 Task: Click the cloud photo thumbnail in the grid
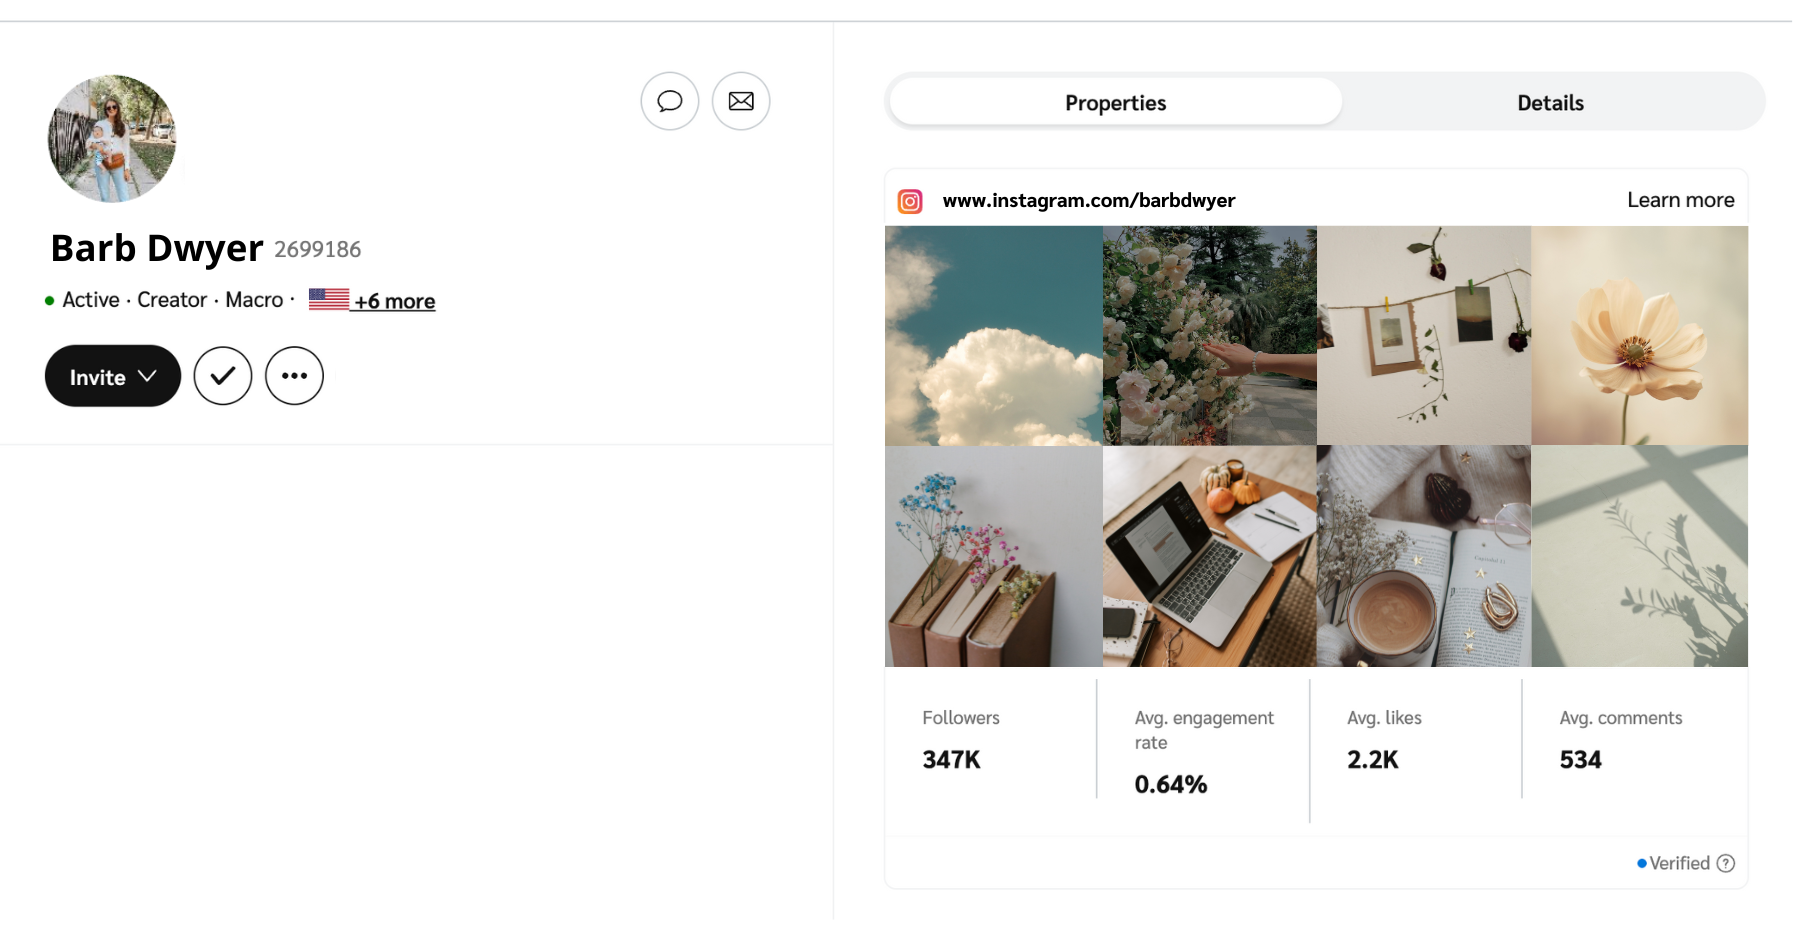[992, 335]
